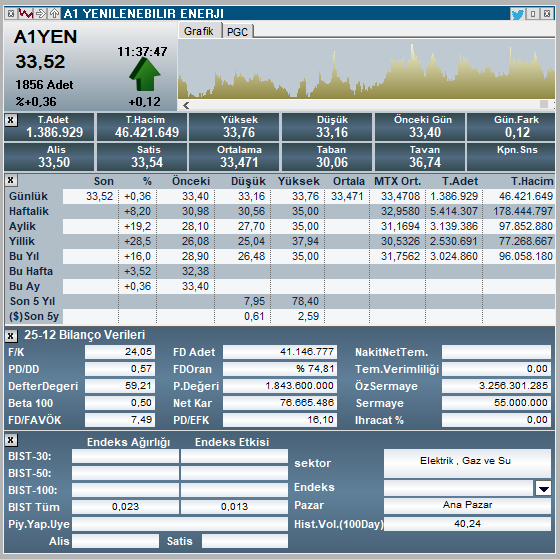Close the T.Adet summary panel with x
Screen dimensions: 560x559
point(11,120)
